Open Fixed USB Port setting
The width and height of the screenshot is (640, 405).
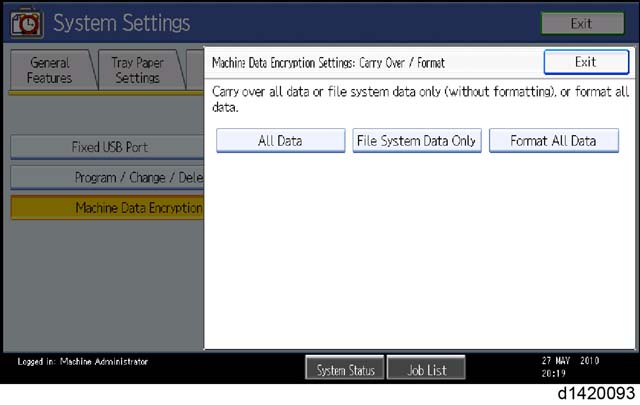[107, 147]
